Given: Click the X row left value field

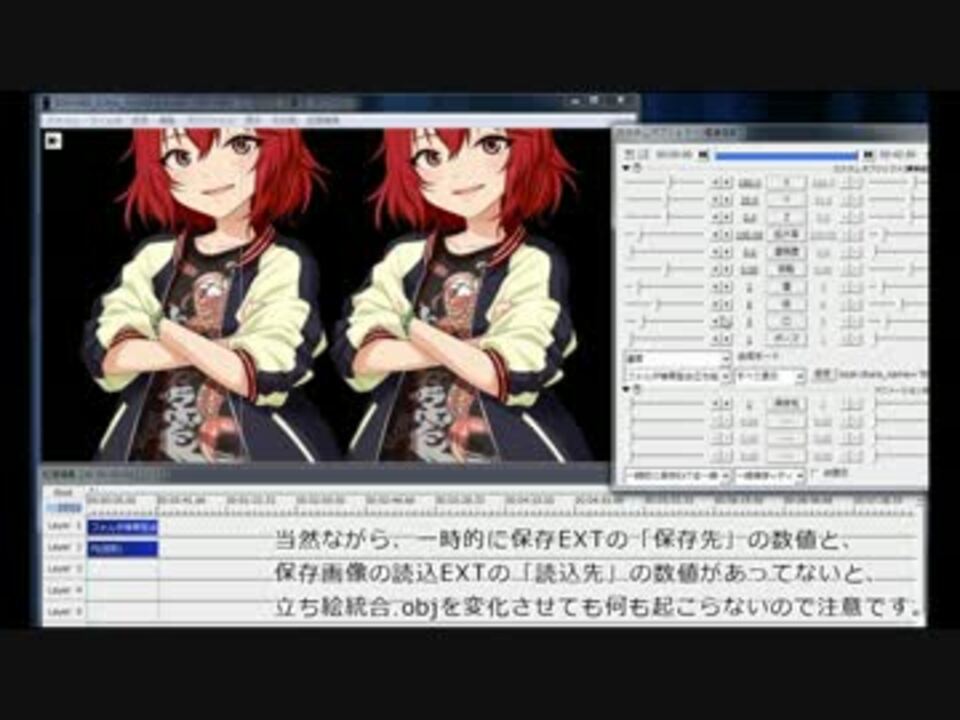Looking at the screenshot, I should 749,182.
